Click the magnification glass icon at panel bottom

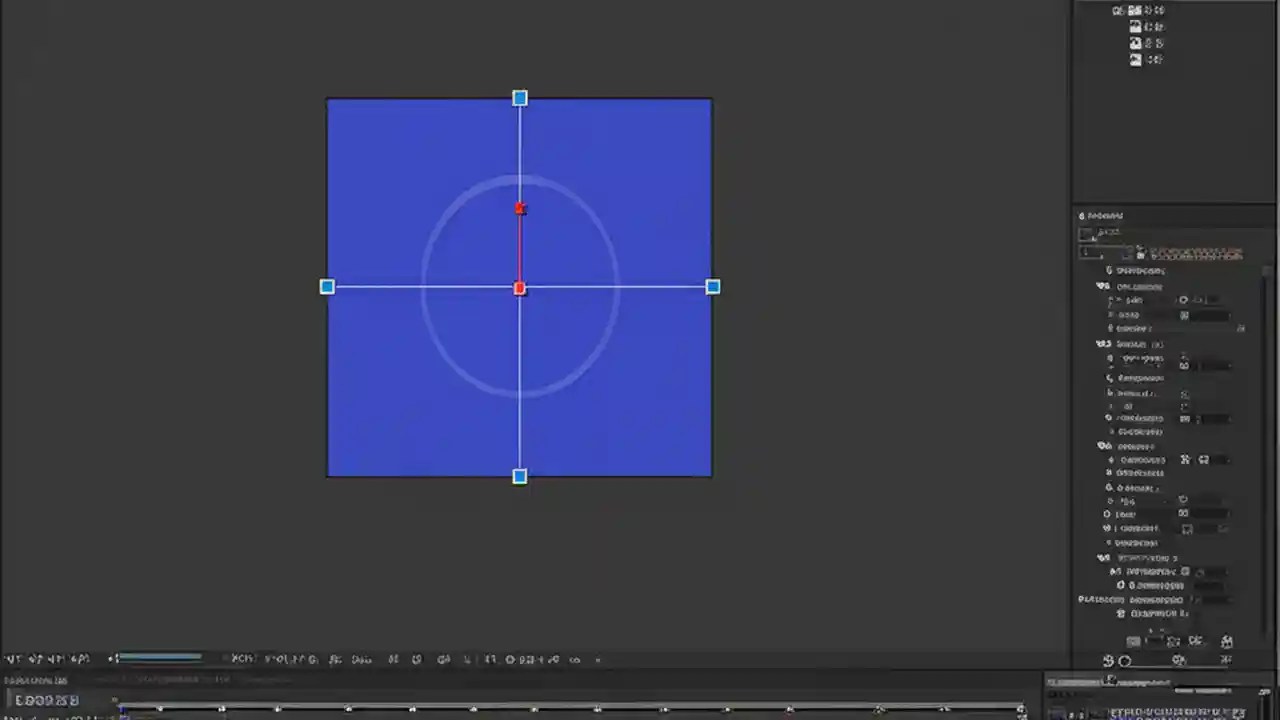1125,660
